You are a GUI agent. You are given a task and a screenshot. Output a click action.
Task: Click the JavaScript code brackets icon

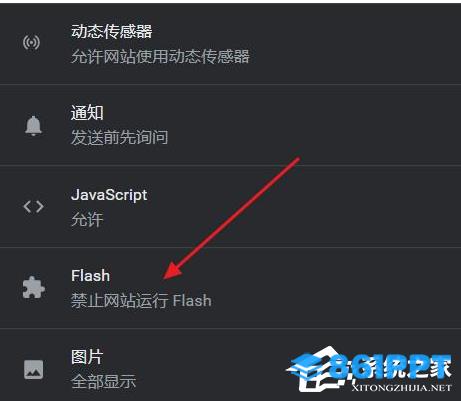[x=33, y=207]
